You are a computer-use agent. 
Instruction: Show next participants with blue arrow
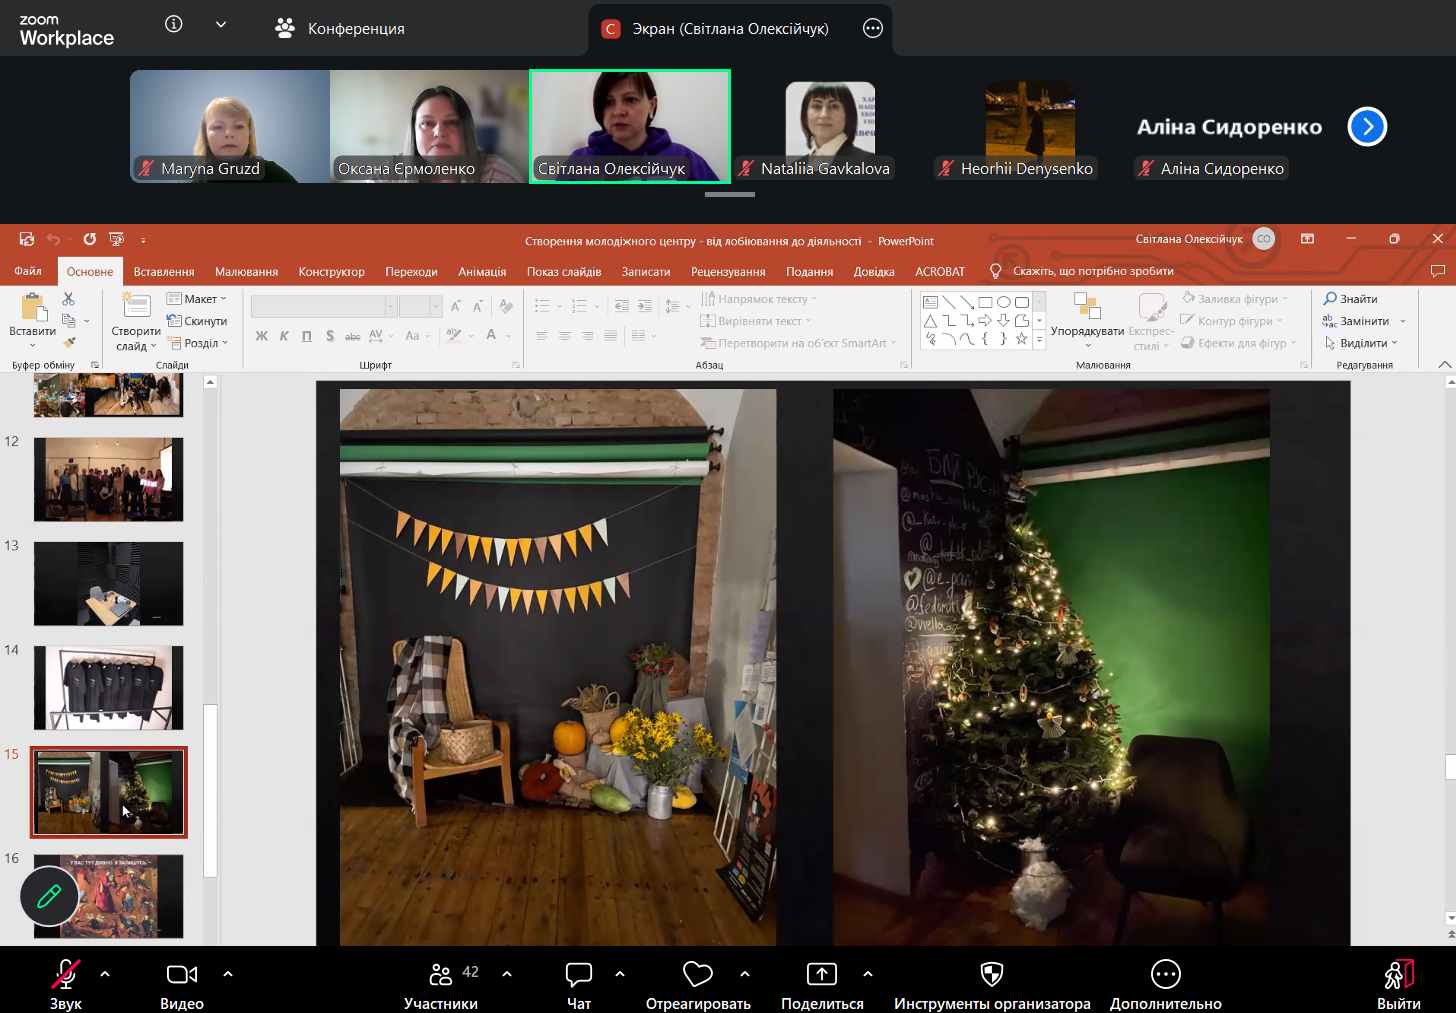coord(1367,126)
